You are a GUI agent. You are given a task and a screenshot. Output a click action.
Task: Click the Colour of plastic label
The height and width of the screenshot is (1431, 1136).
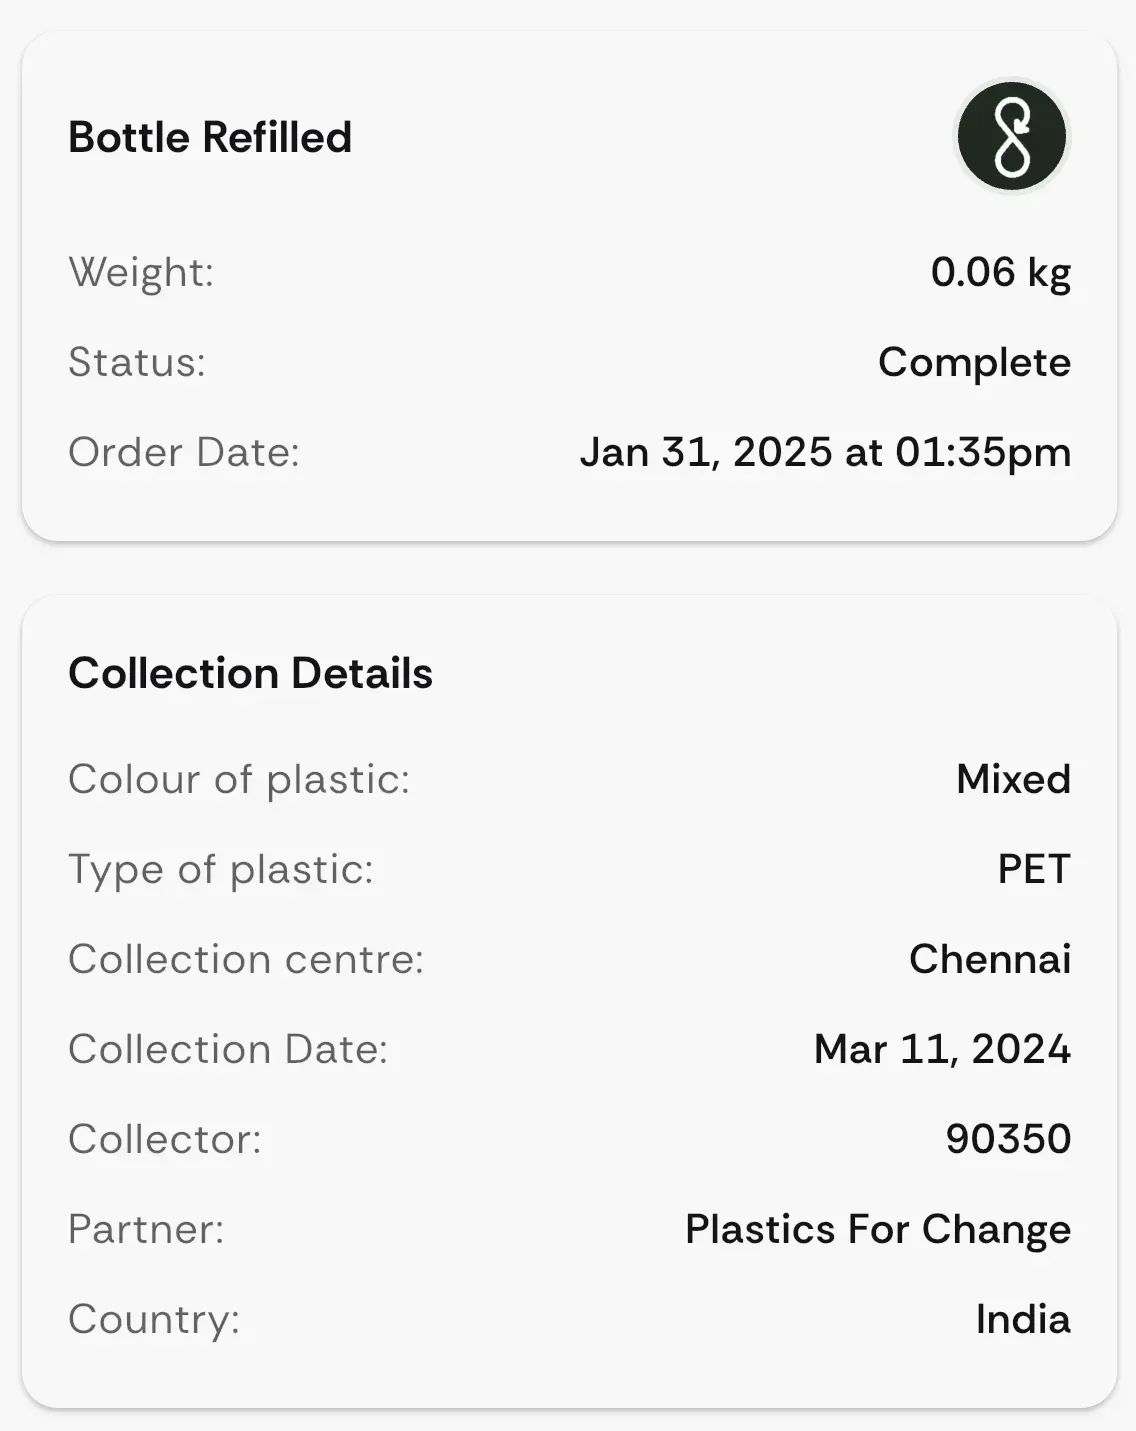[x=239, y=779]
